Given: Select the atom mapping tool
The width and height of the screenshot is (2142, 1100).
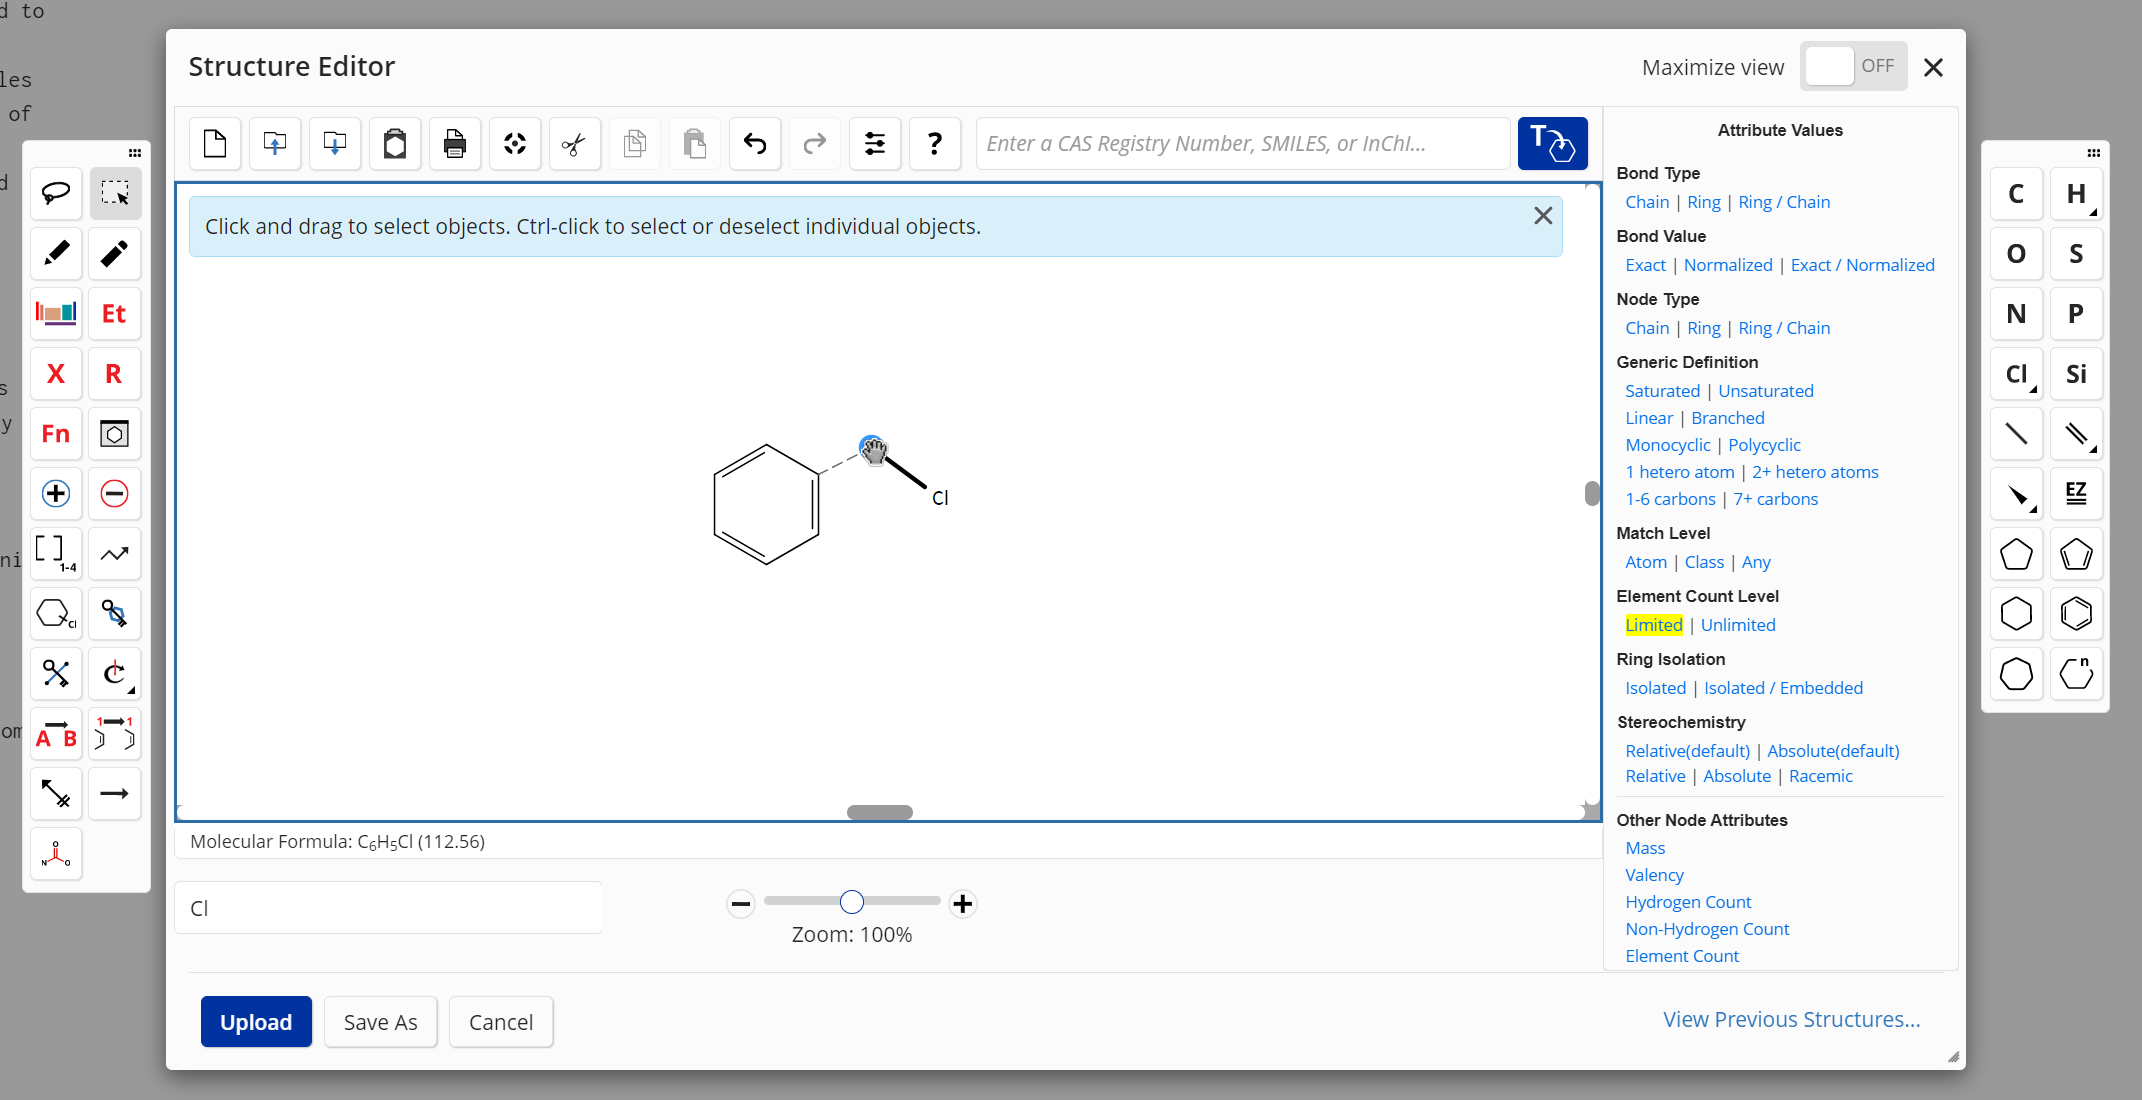Looking at the screenshot, I should point(115,733).
